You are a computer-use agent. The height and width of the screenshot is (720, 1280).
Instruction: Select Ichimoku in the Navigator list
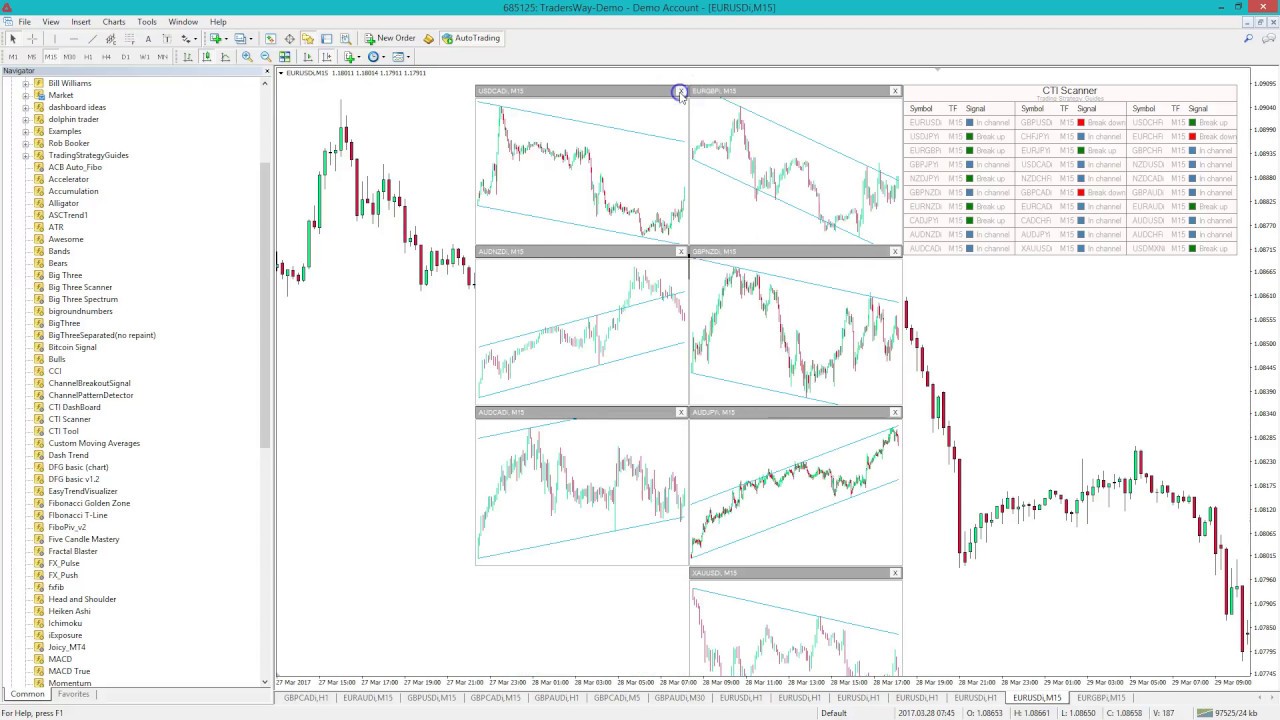pyautogui.click(x=65, y=623)
